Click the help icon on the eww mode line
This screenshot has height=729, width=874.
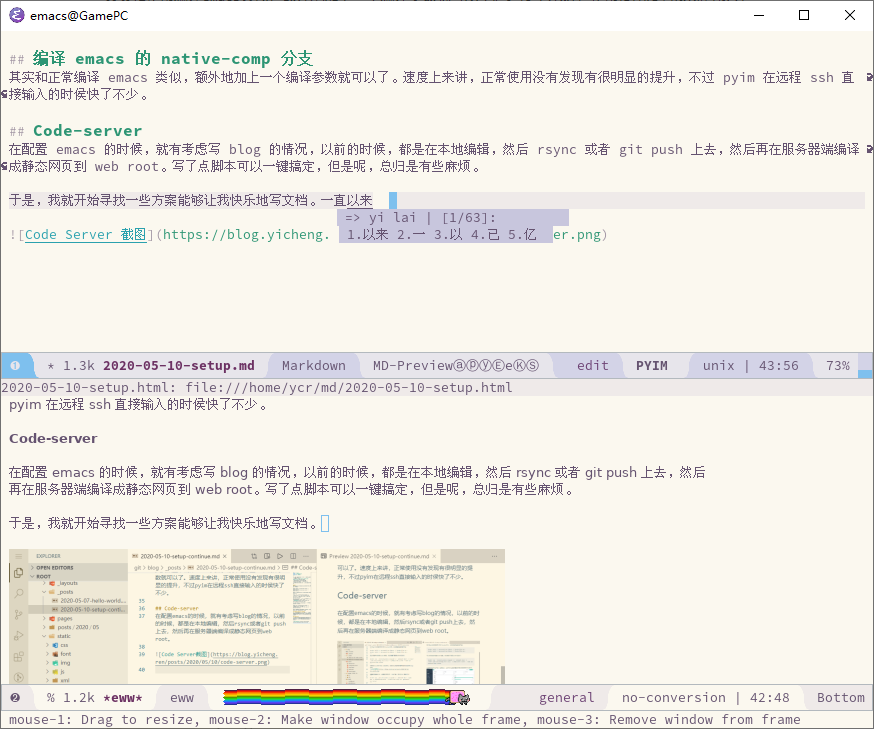pyautogui.click(x=14, y=697)
